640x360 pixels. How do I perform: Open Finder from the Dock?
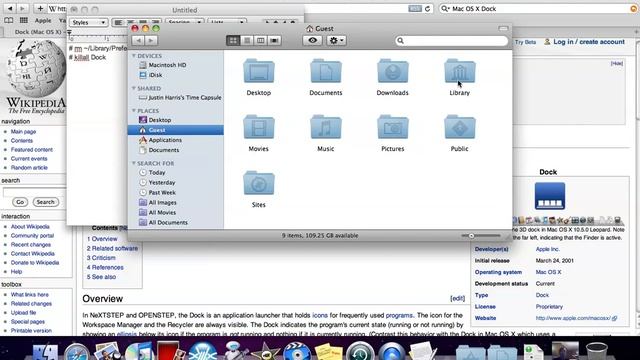(45, 351)
